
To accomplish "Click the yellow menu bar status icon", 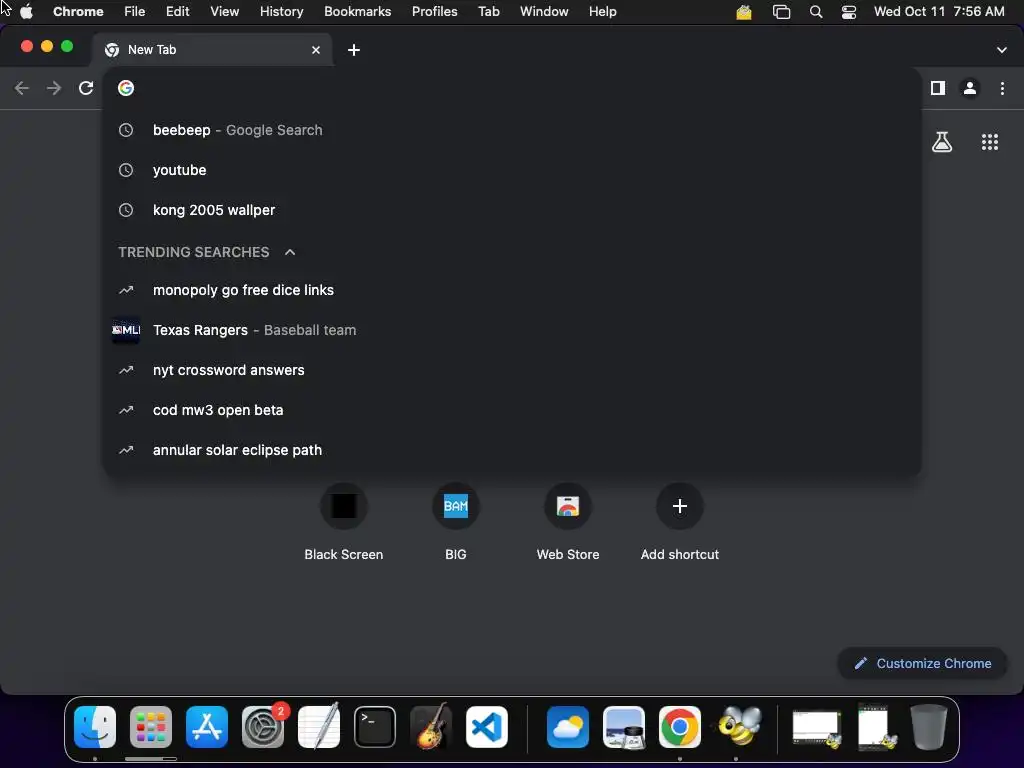I will click(744, 12).
